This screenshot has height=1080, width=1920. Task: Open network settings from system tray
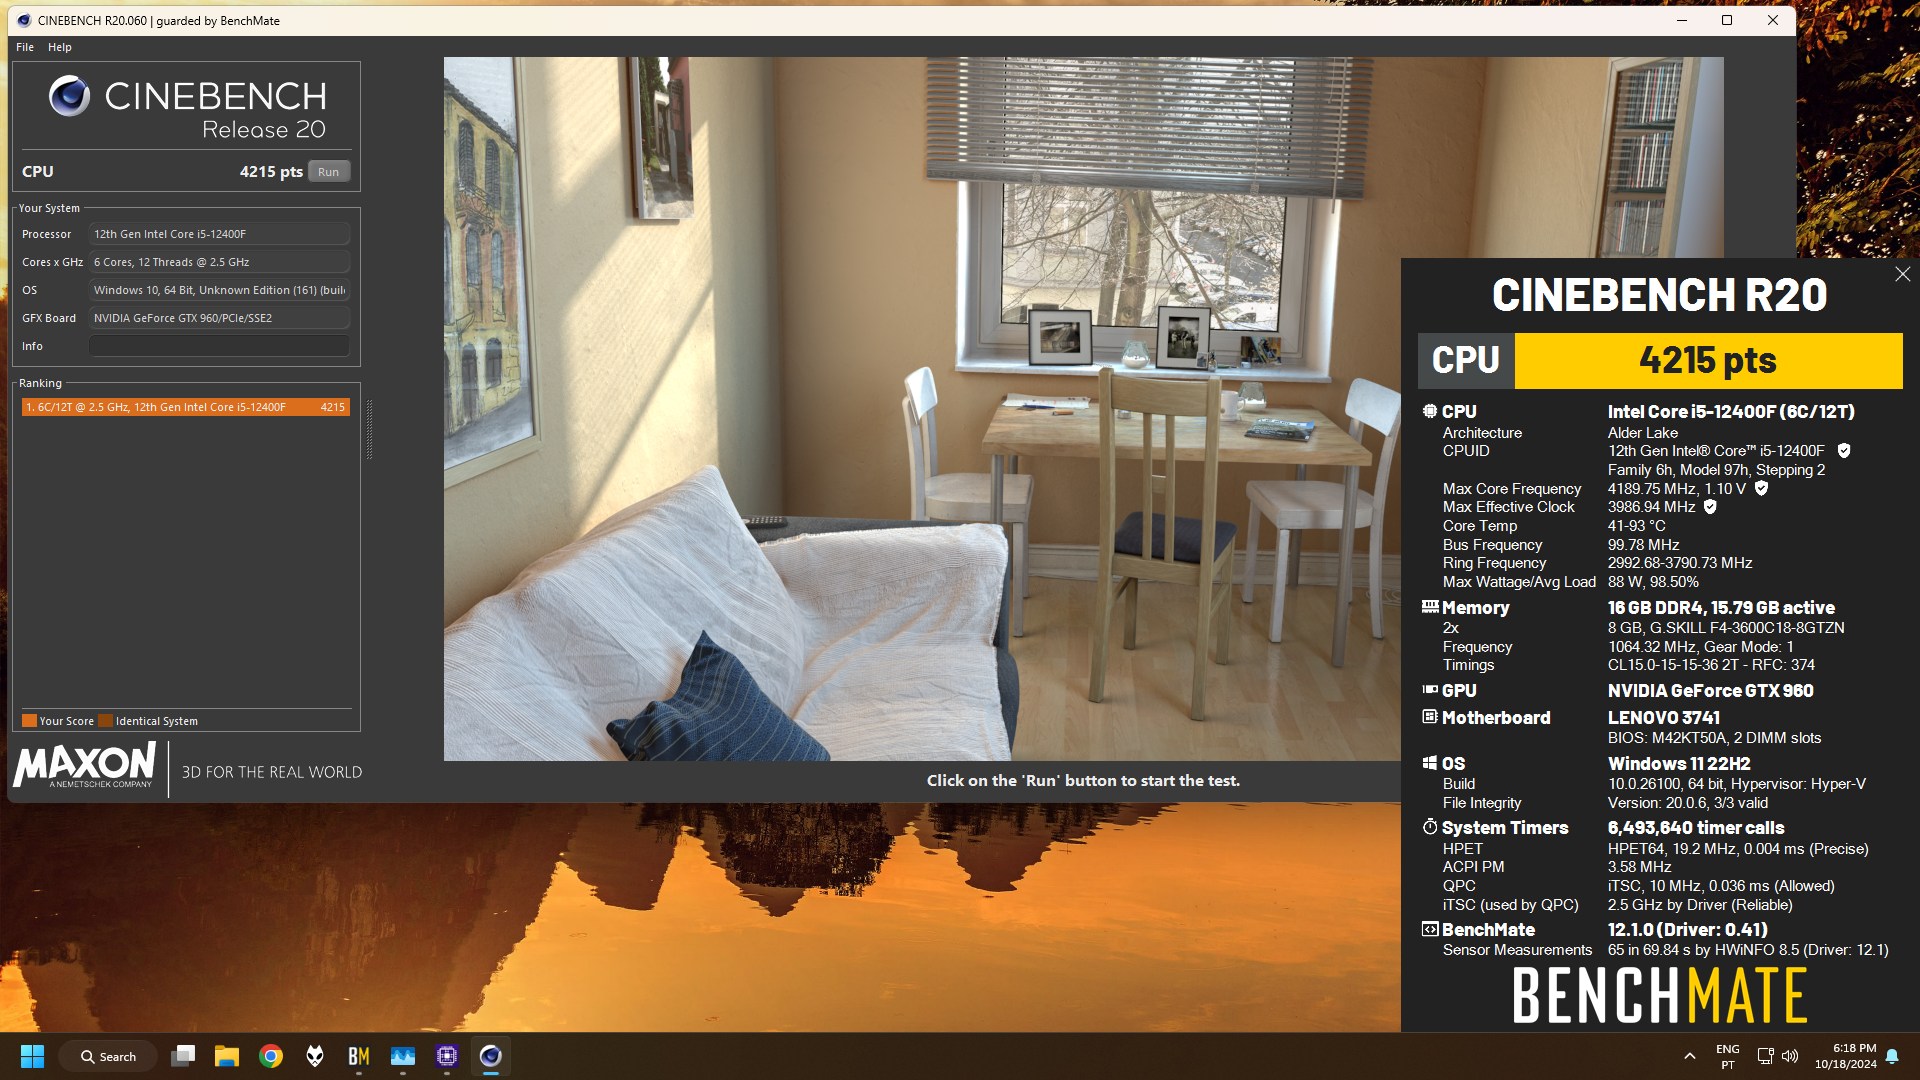pos(1766,1056)
